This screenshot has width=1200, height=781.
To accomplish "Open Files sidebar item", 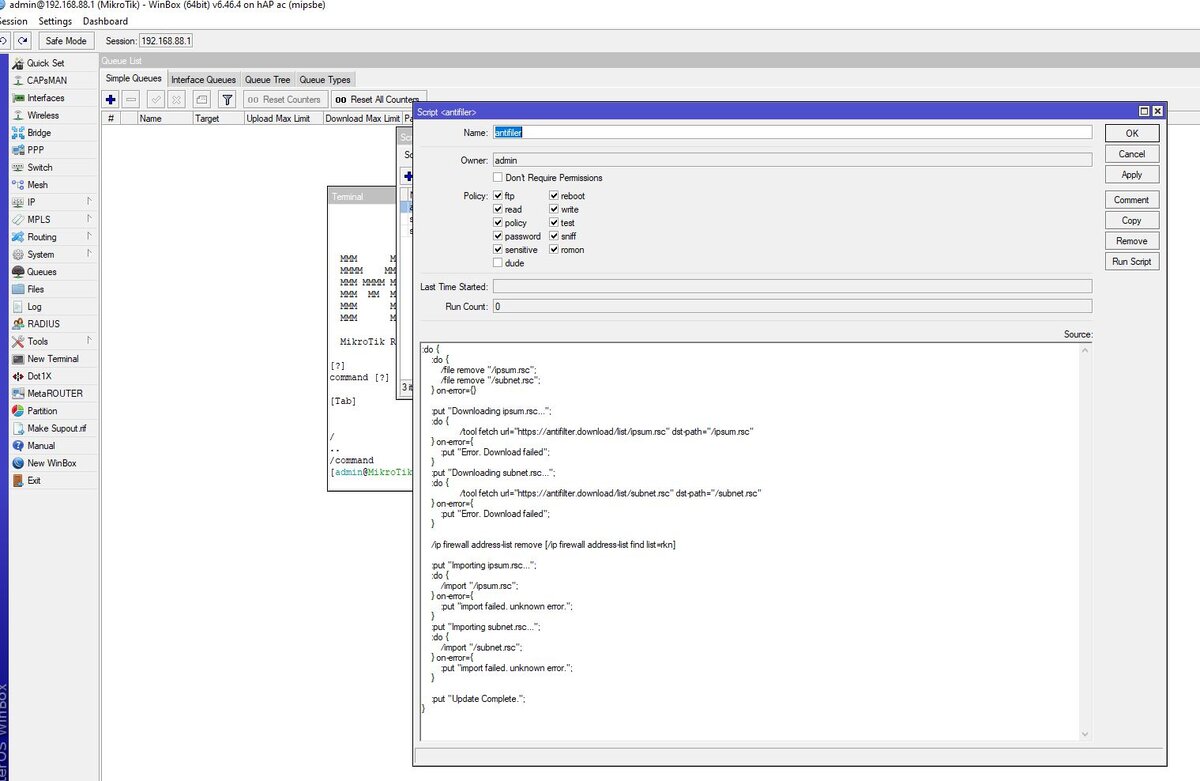I will pyautogui.click(x=35, y=289).
